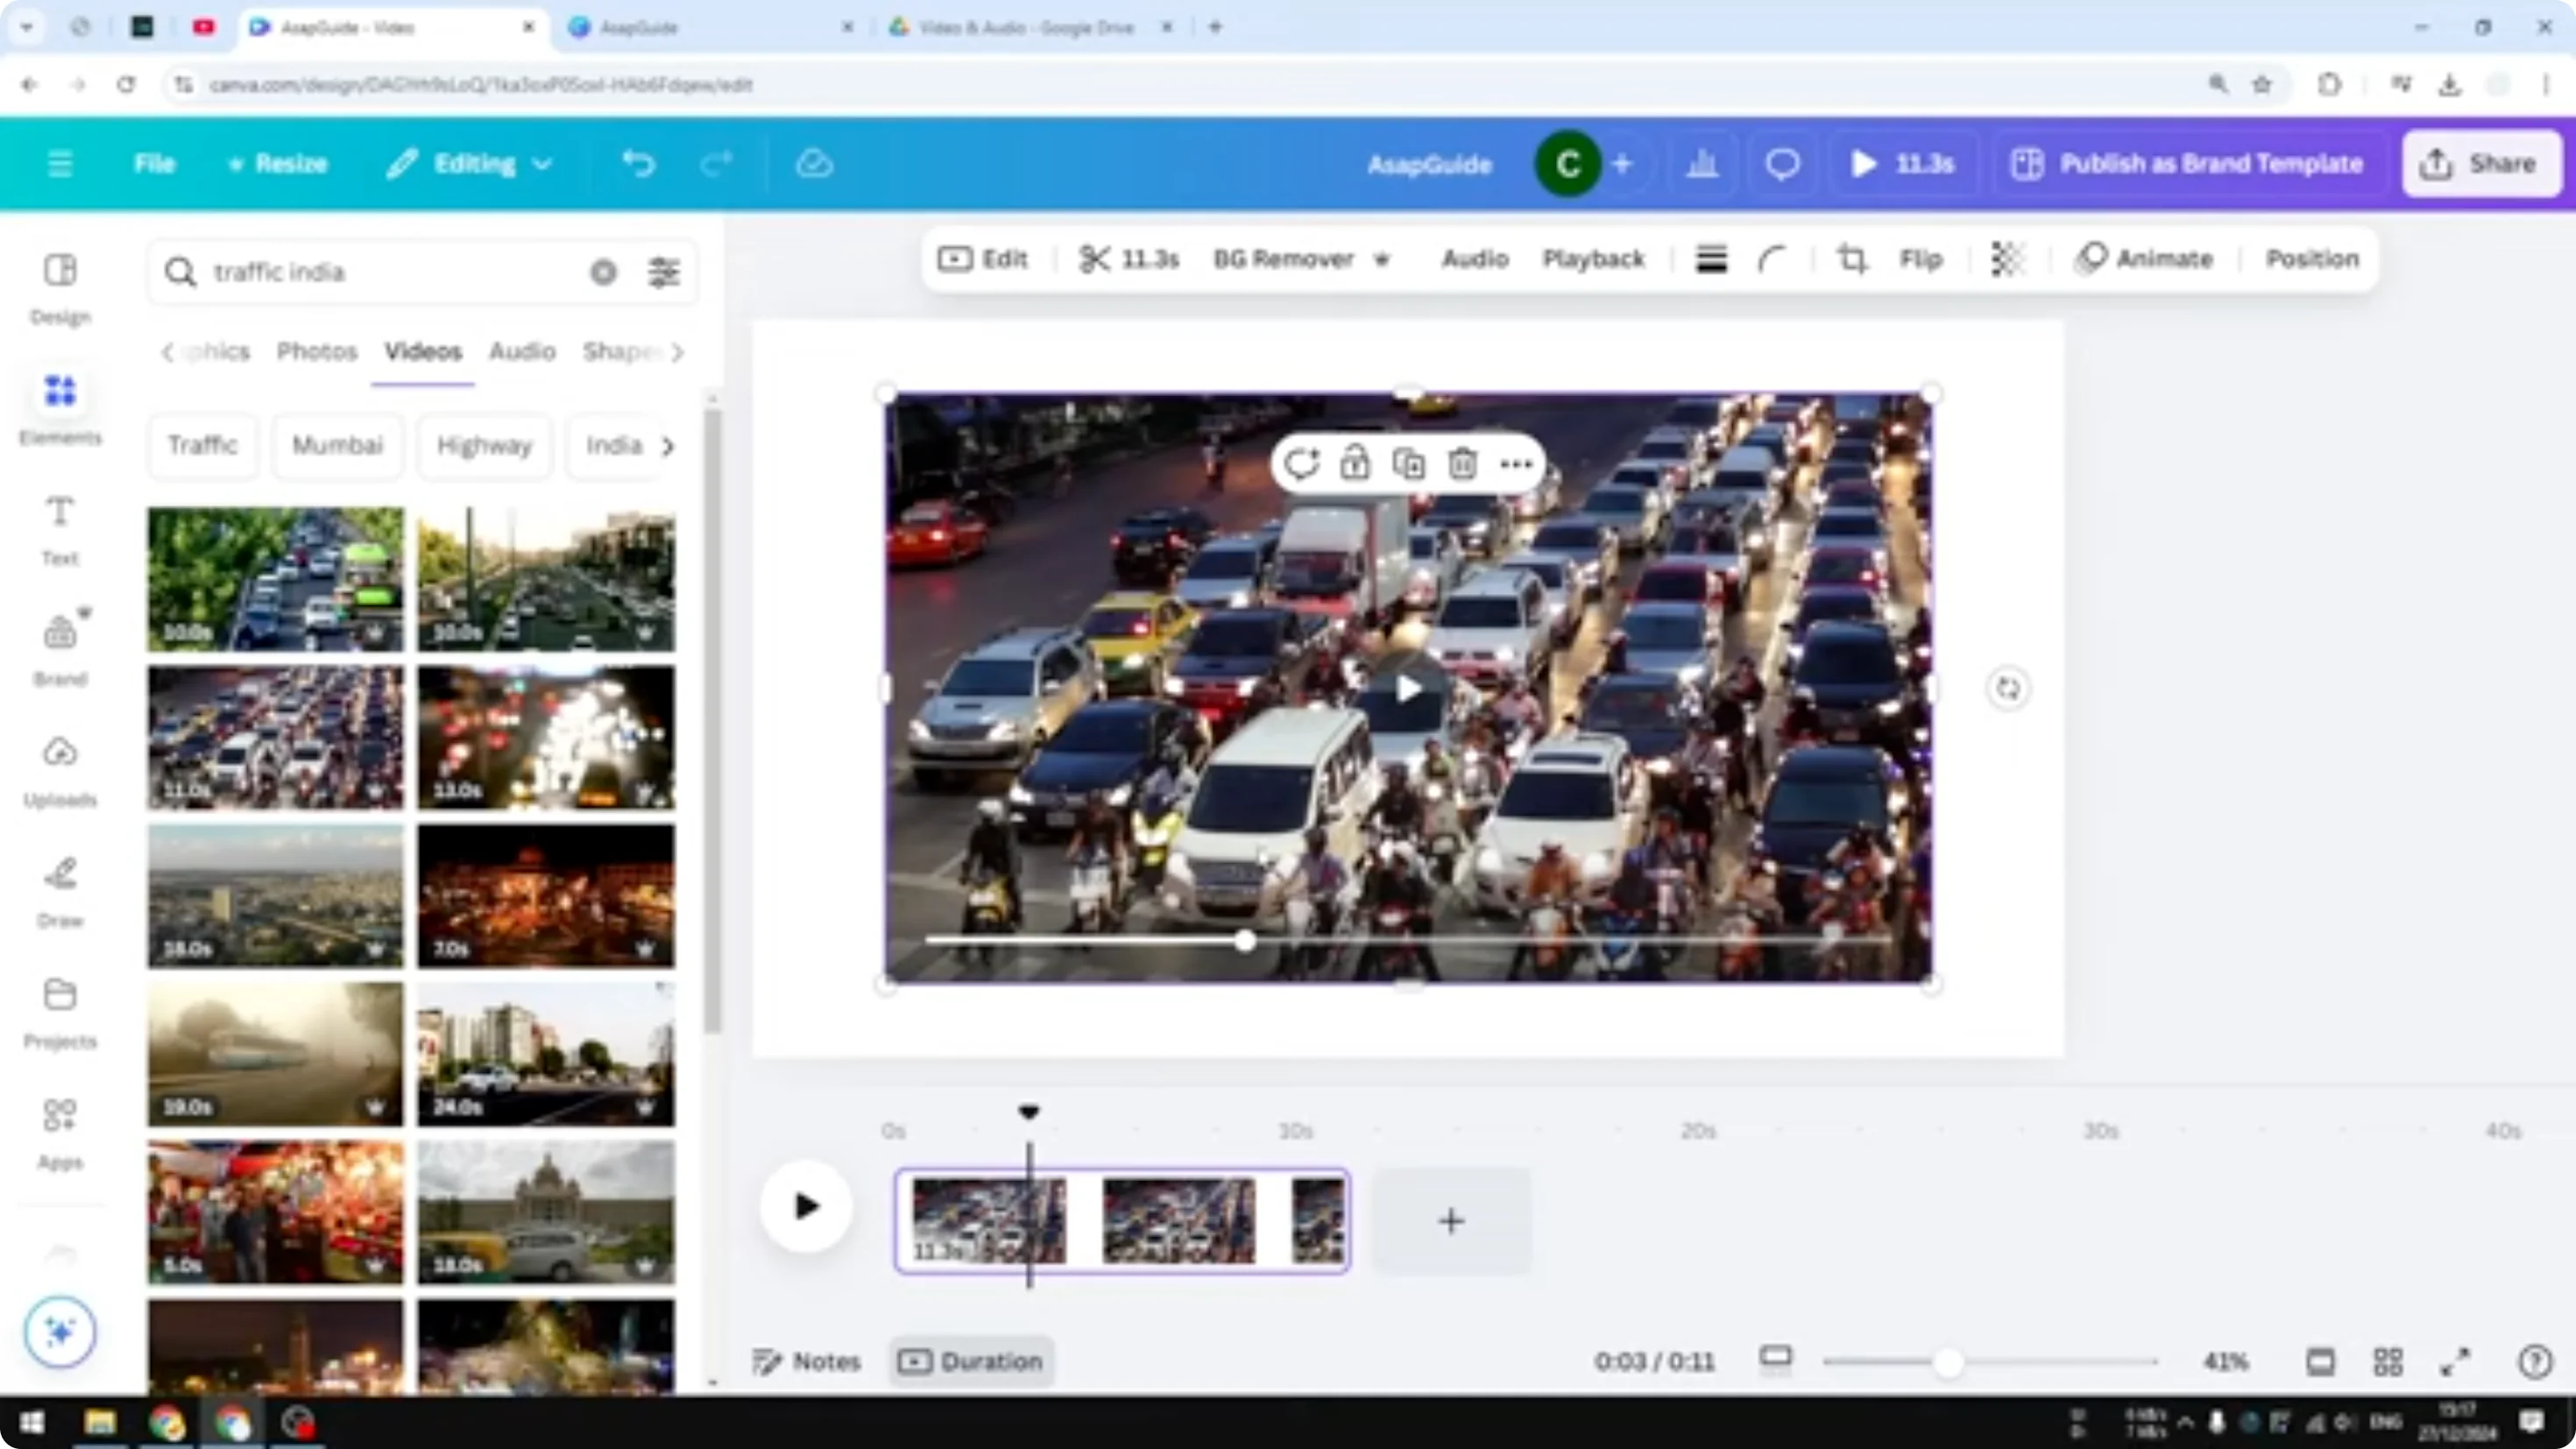This screenshot has width=2576, height=1449.
Task: Trim the clip using the scissors icon
Action: (x=1097, y=259)
